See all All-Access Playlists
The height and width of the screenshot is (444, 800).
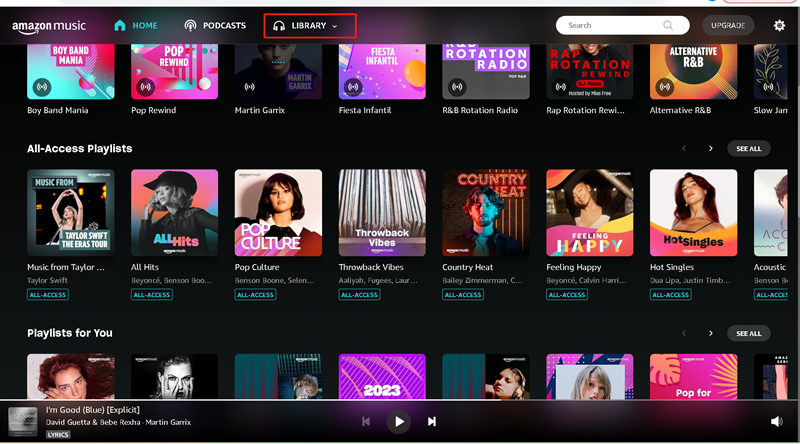tap(748, 149)
